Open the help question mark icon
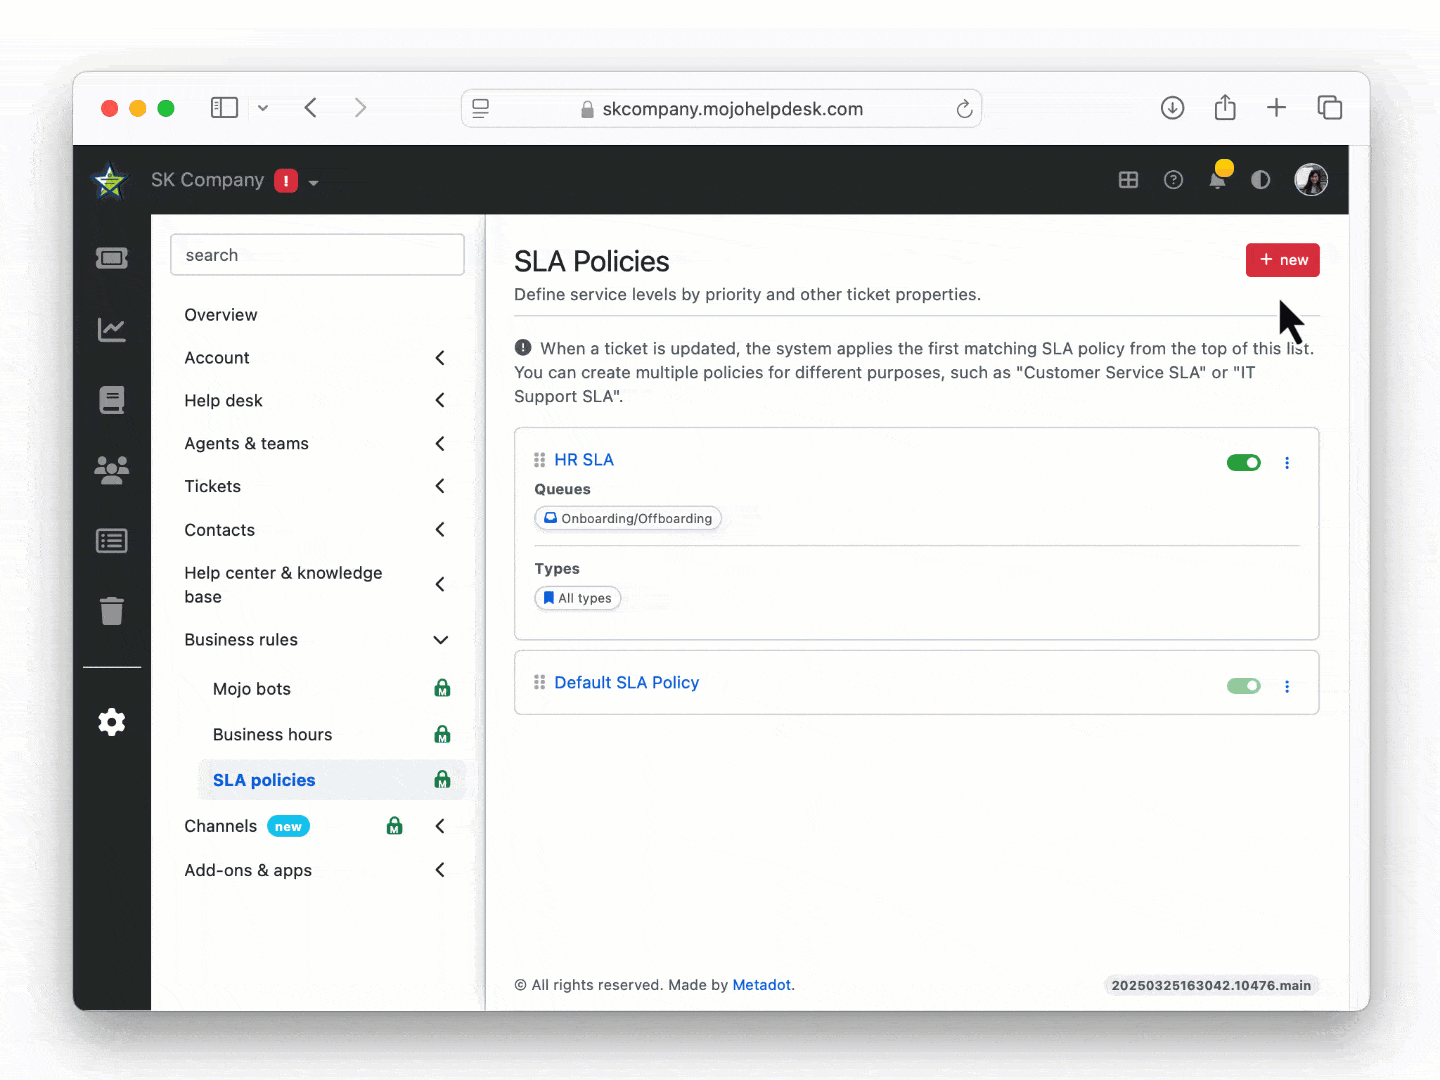Image resolution: width=1440 pixels, height=1080 pixels. [1173, 180]
